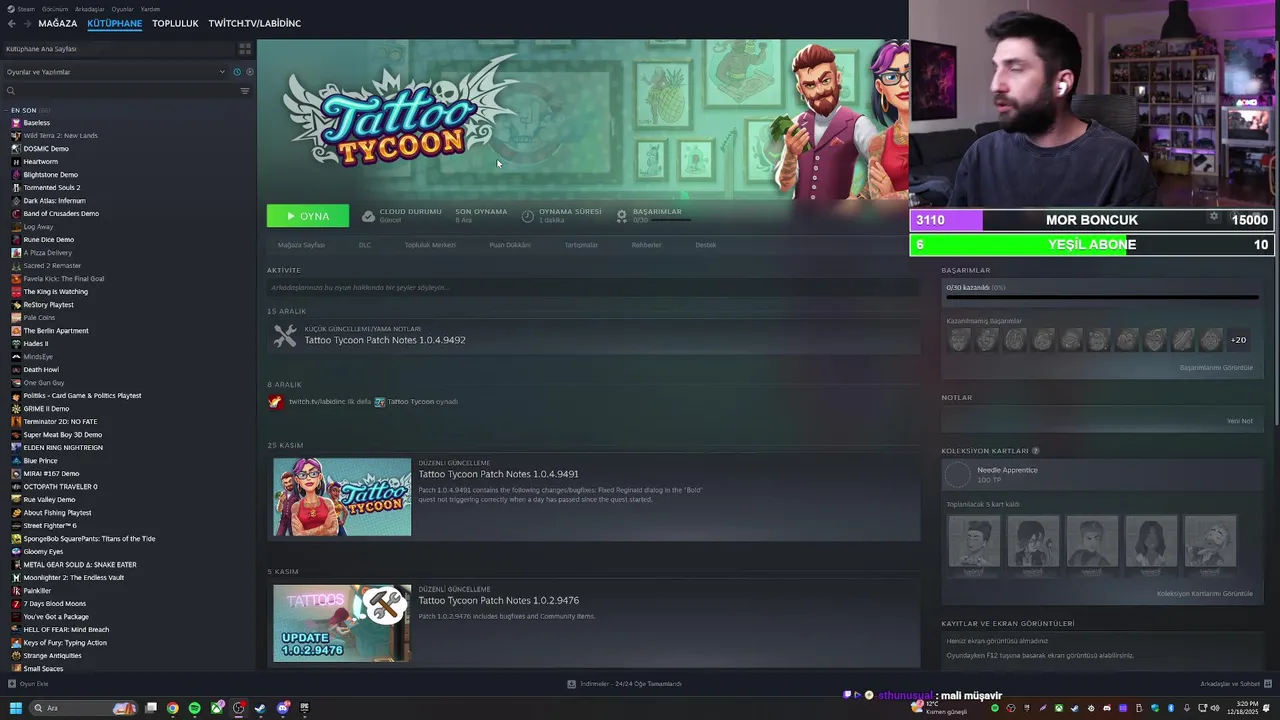Open the TOPLULUK tab

pyautogui.click(x=175, y=23)
